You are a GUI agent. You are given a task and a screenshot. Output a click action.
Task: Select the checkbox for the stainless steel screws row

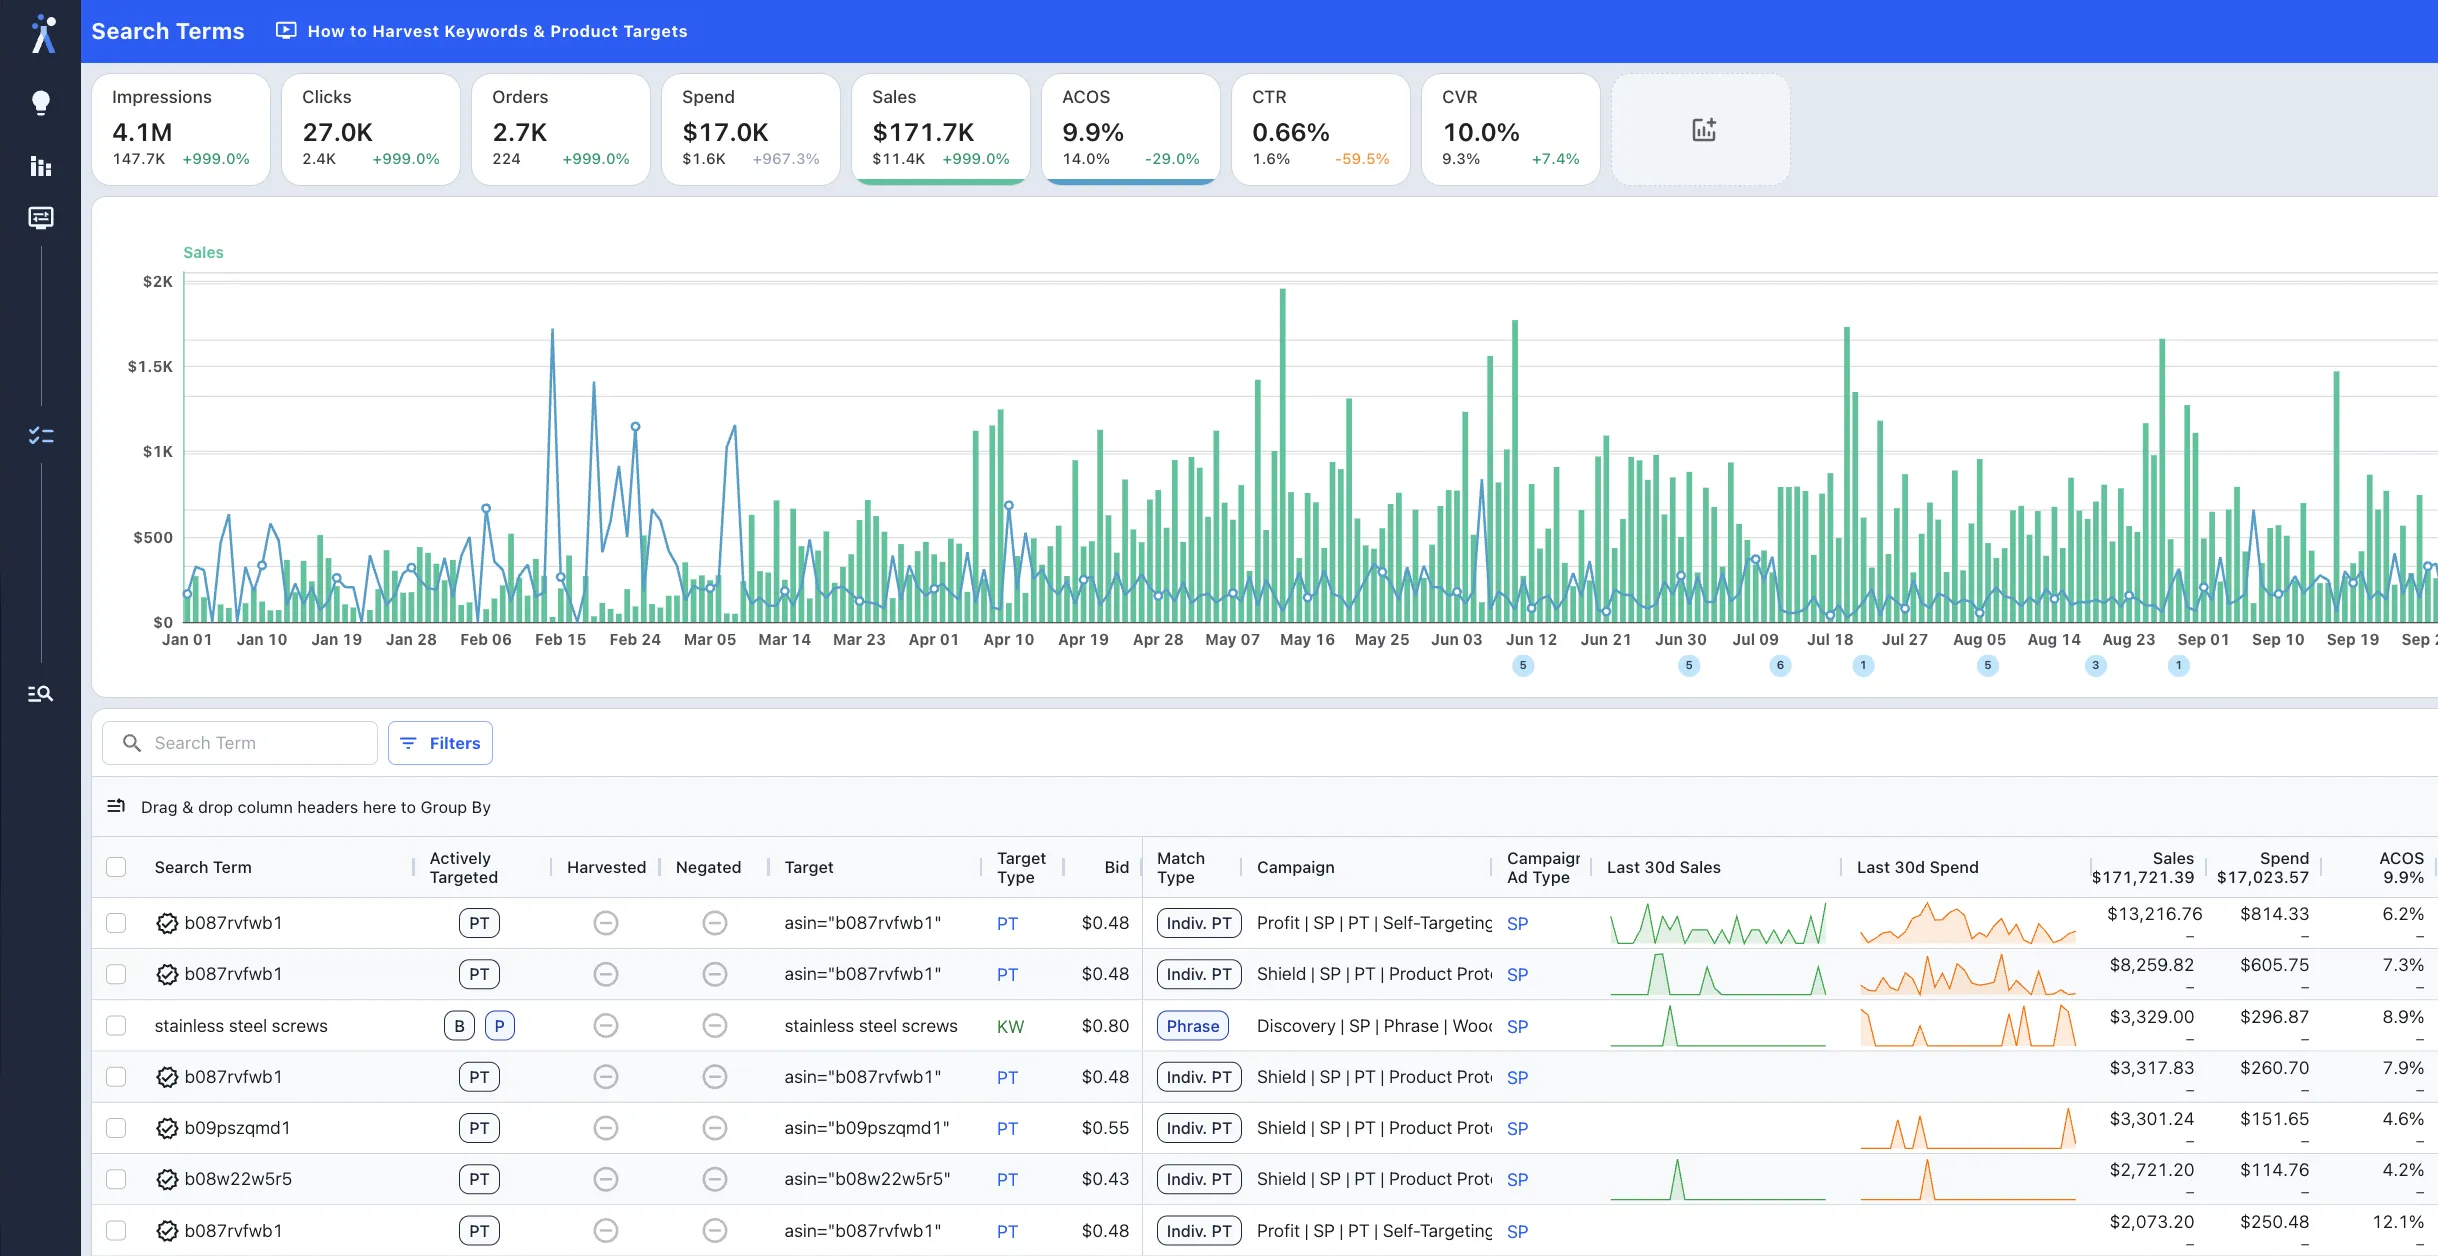[116, 1025]
